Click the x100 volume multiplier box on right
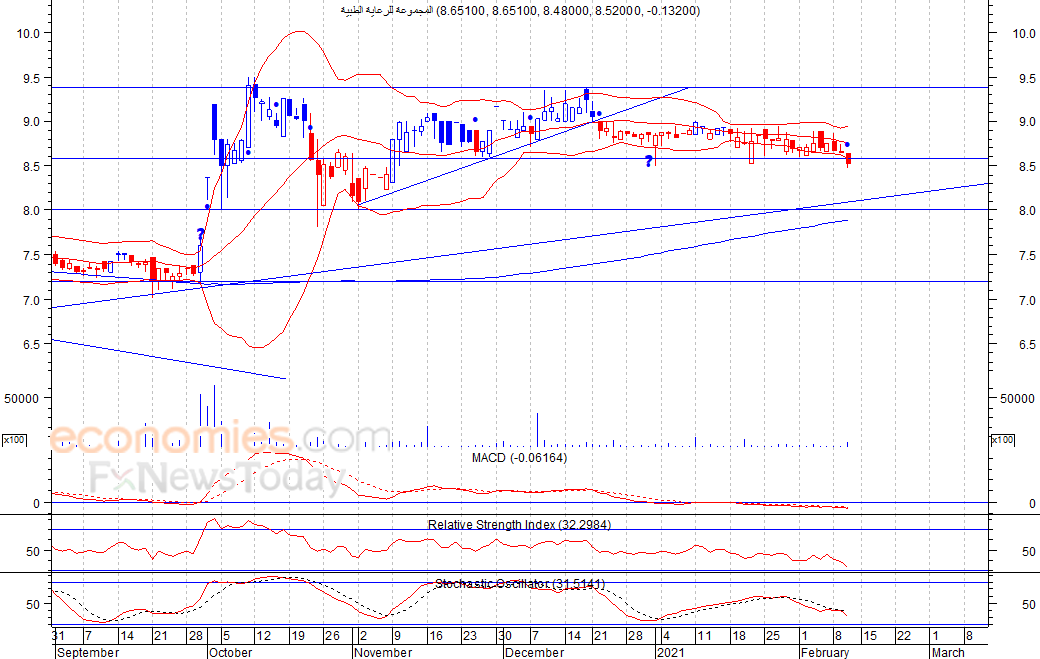The height and width of the screenshot is (659, 1040). tap(1002, 440)
